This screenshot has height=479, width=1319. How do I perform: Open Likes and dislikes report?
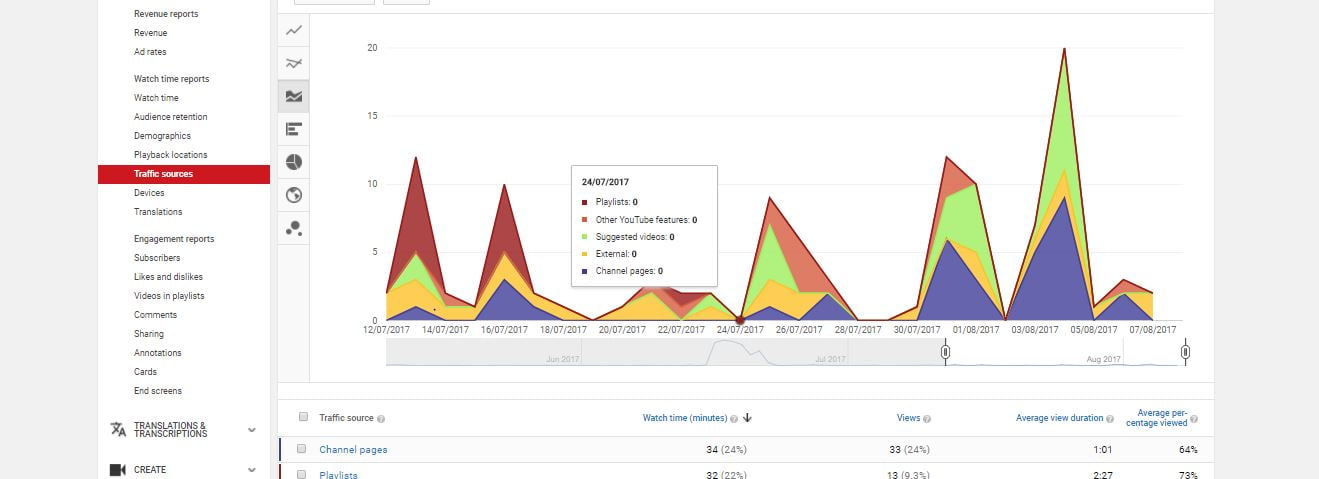pyautogui.click(x=168, y=277)
